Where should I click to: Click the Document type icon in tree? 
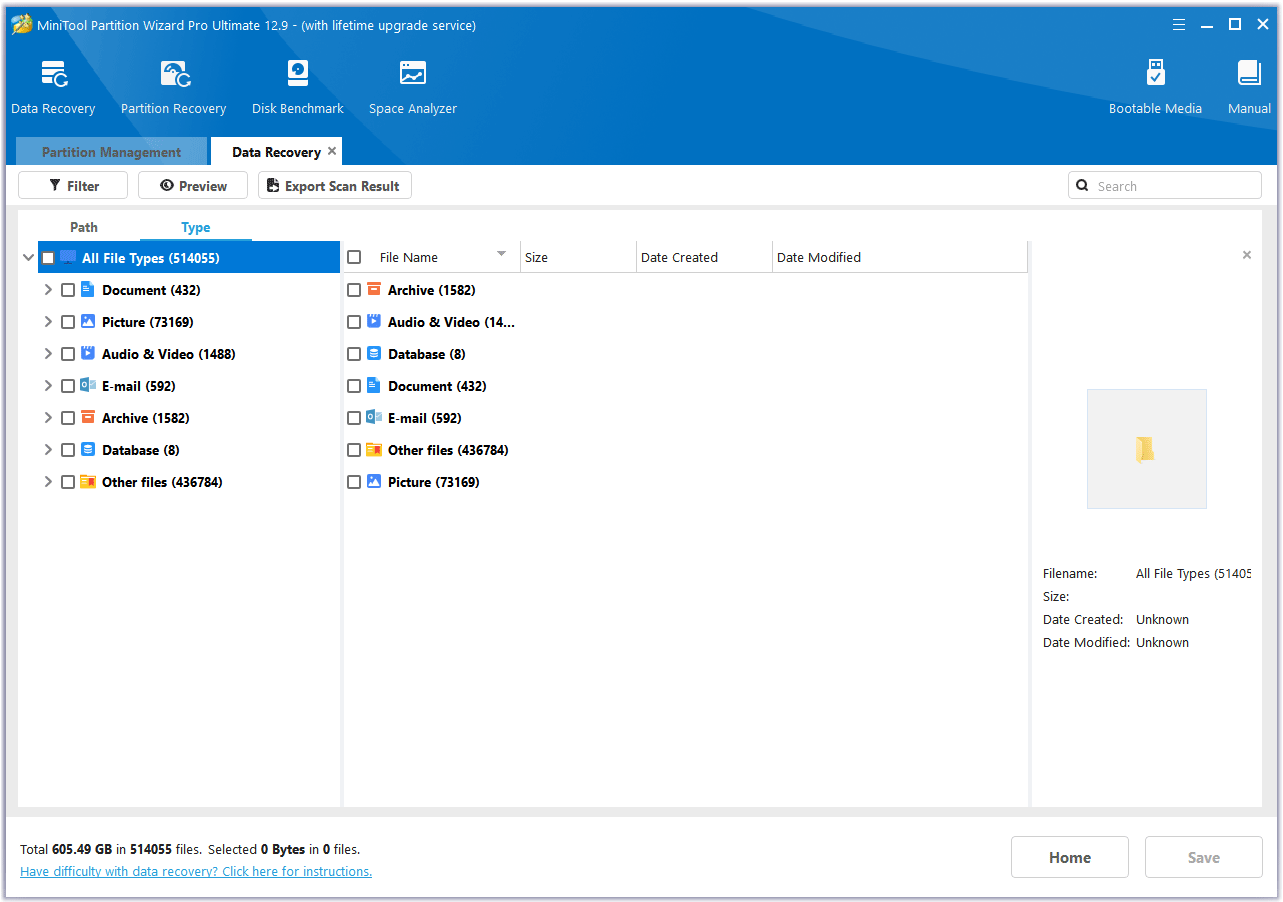coord(87,290)
